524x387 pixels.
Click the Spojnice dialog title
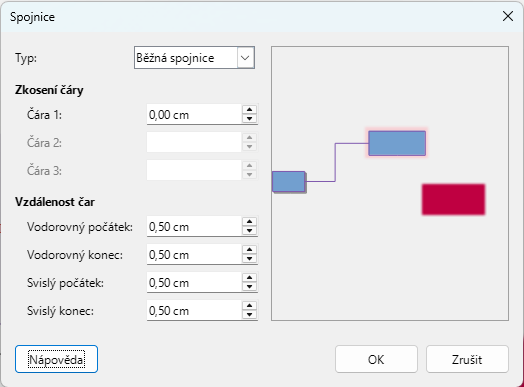click(x=32, y=17)
